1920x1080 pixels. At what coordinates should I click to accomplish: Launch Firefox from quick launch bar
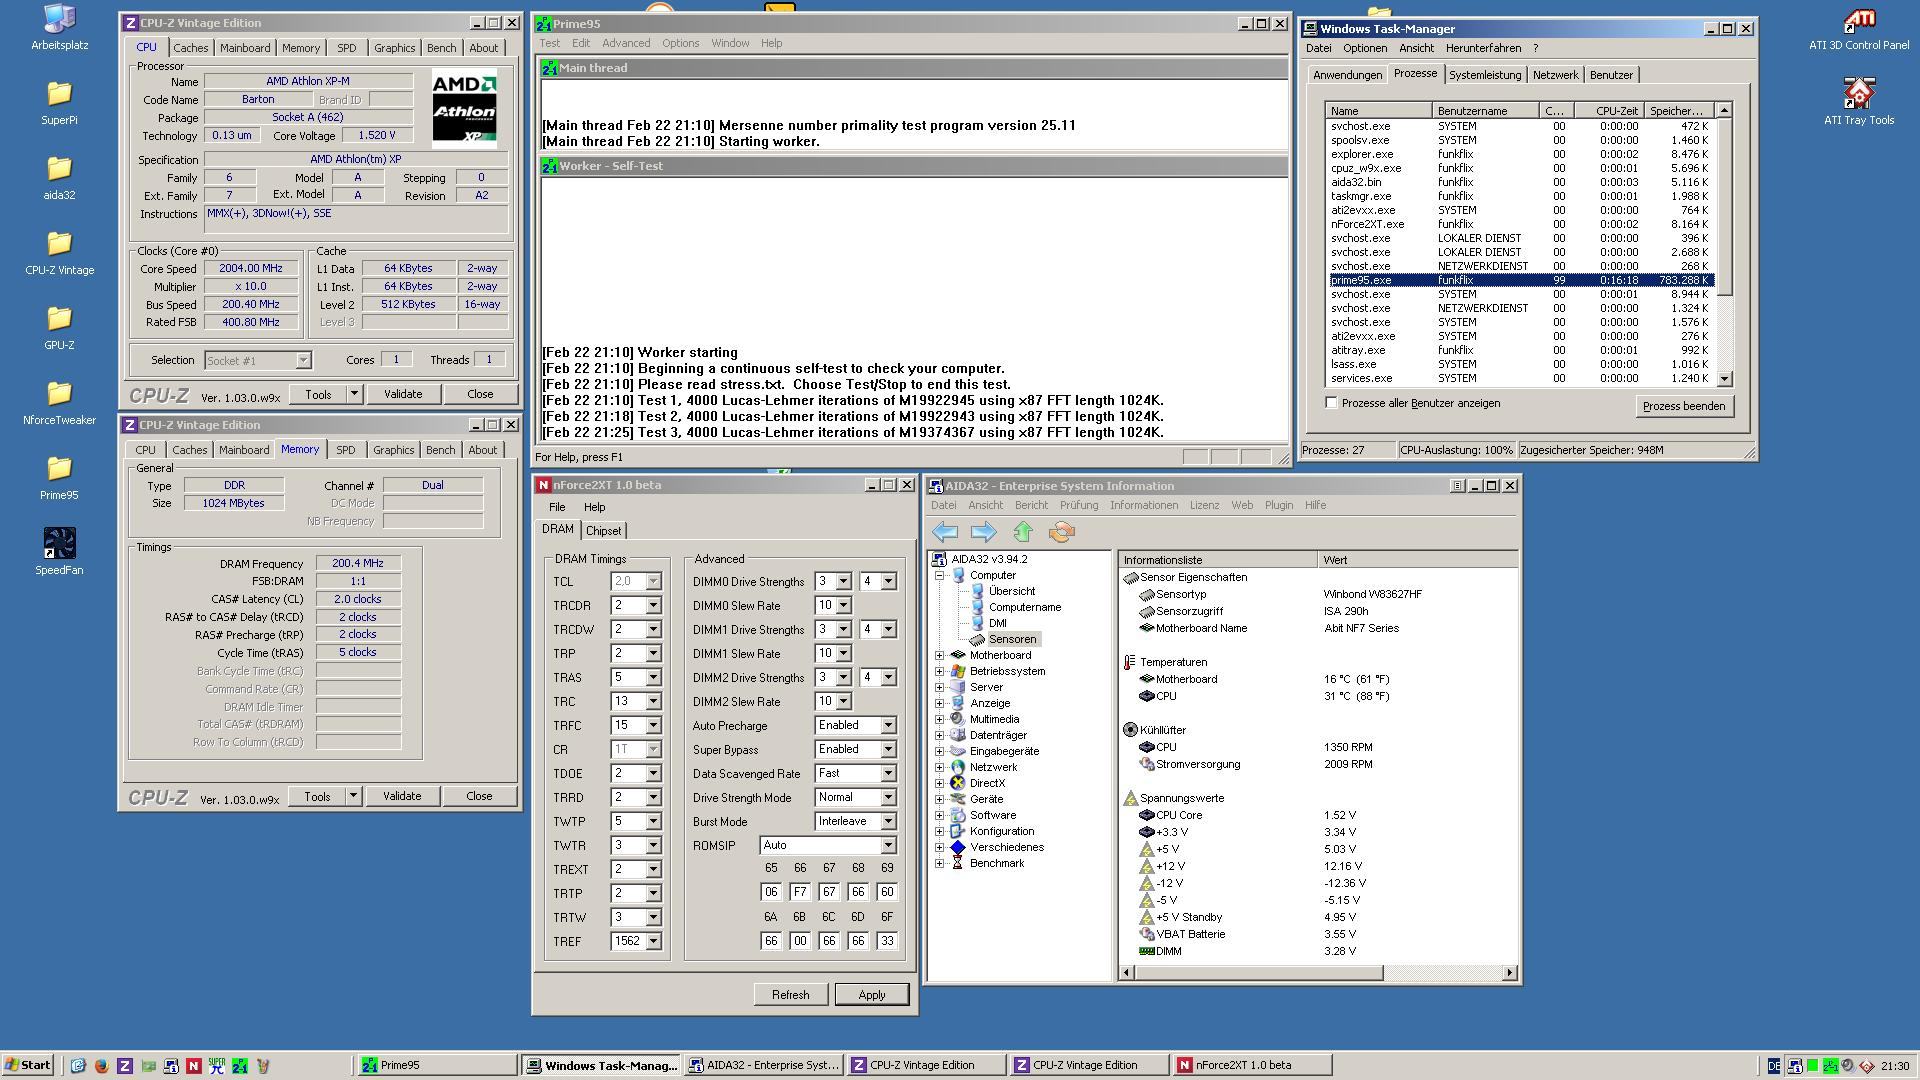point(101,1065)
